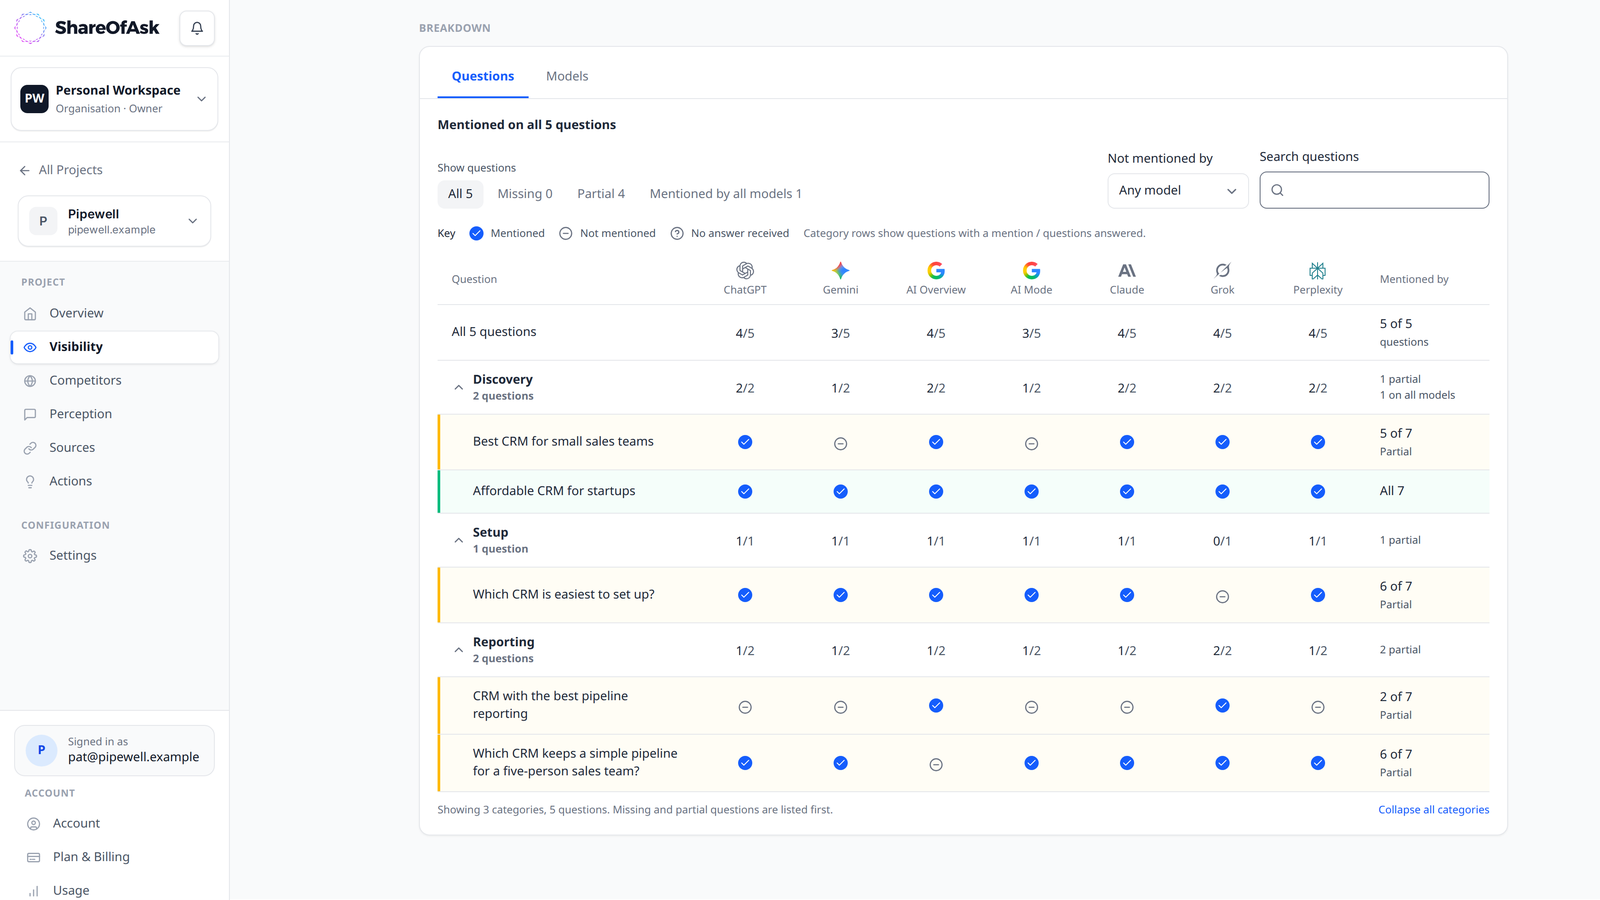Click ChatGPT mentioned check for Affordable CRM for startups
This screenshot has height=900, width=1600.
pyautogui.click(x=745, y=491)
